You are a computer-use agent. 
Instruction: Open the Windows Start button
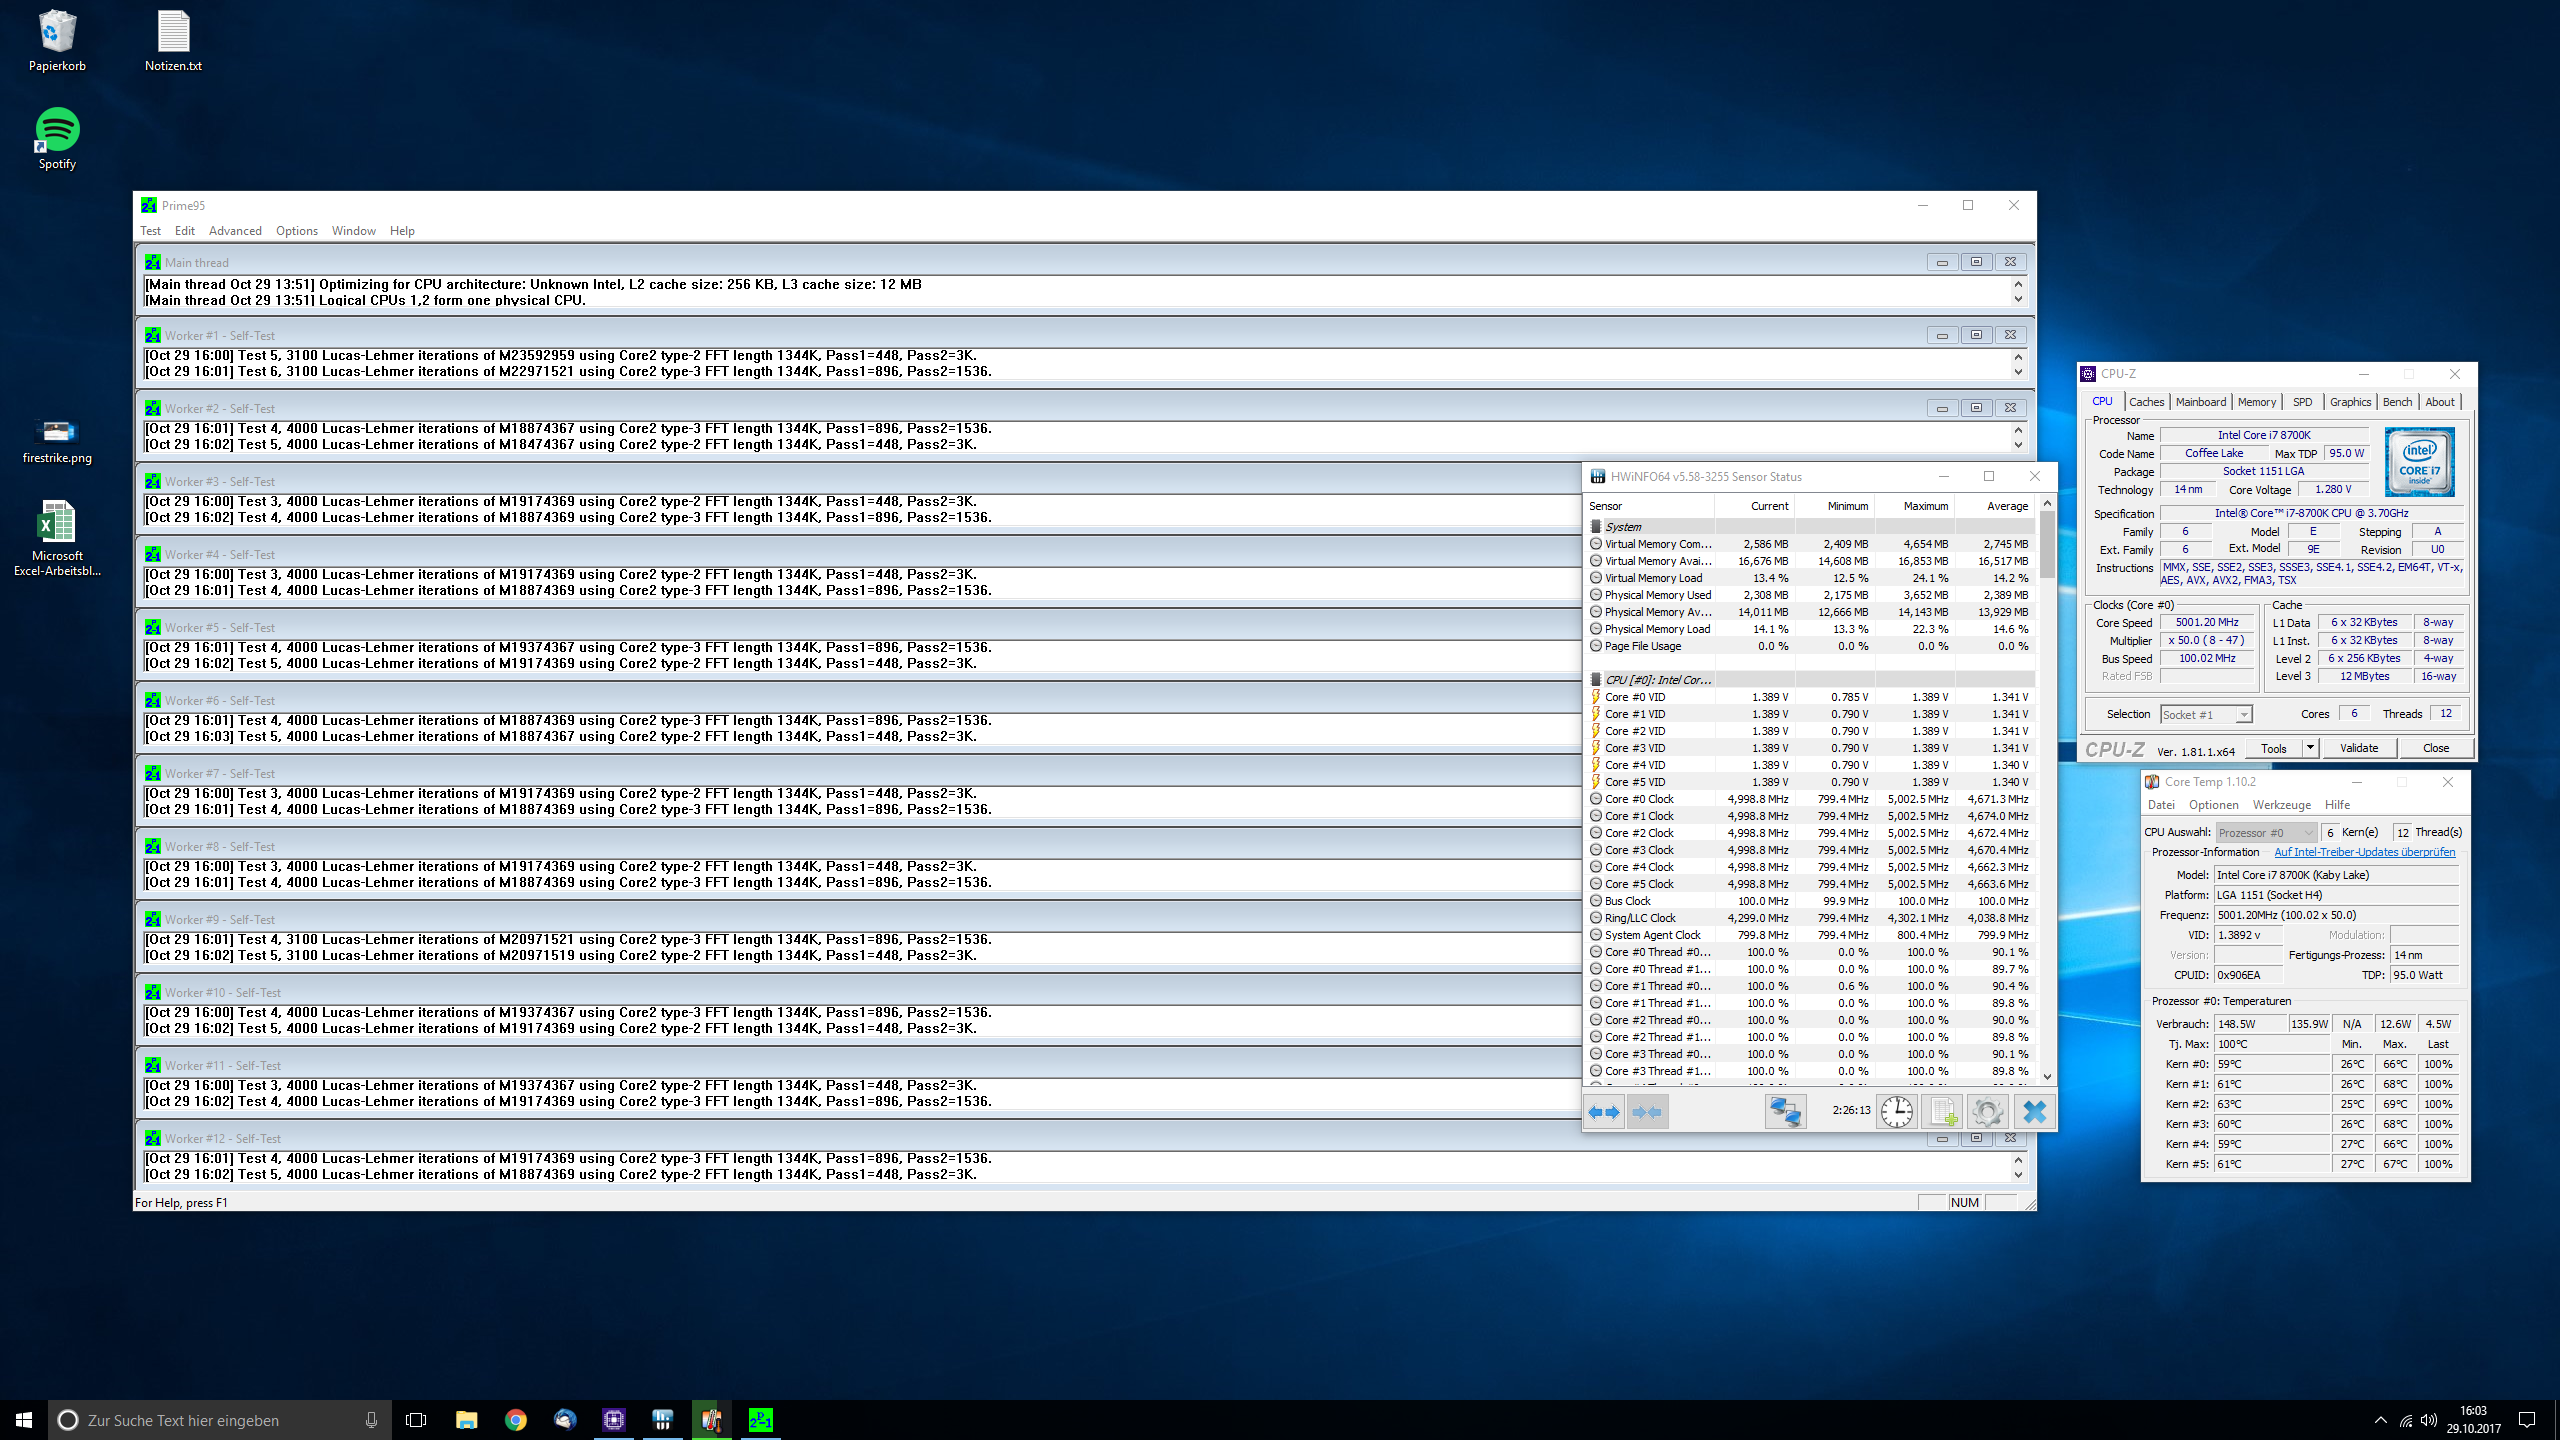(x=24, y=1420)
